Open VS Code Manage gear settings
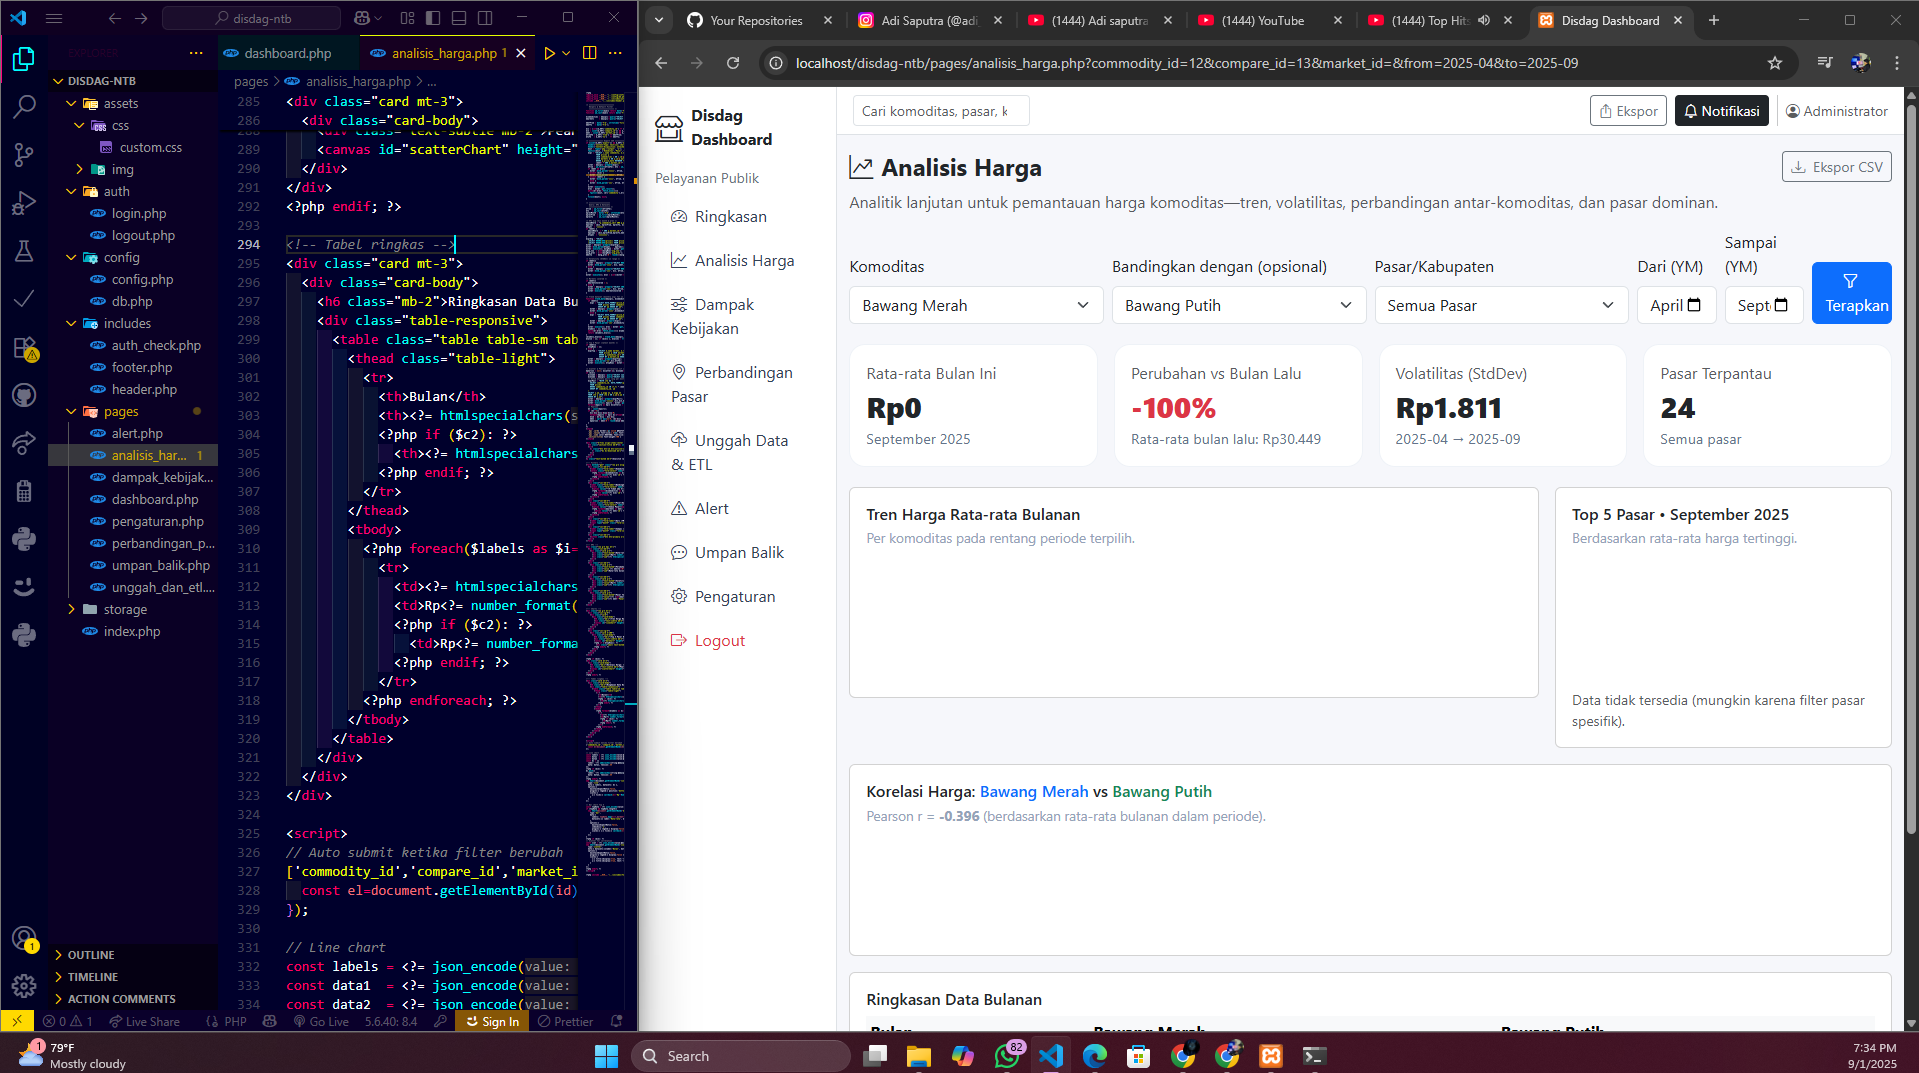The height and width of the screenshot is (1073, 1919). [24, 986]
